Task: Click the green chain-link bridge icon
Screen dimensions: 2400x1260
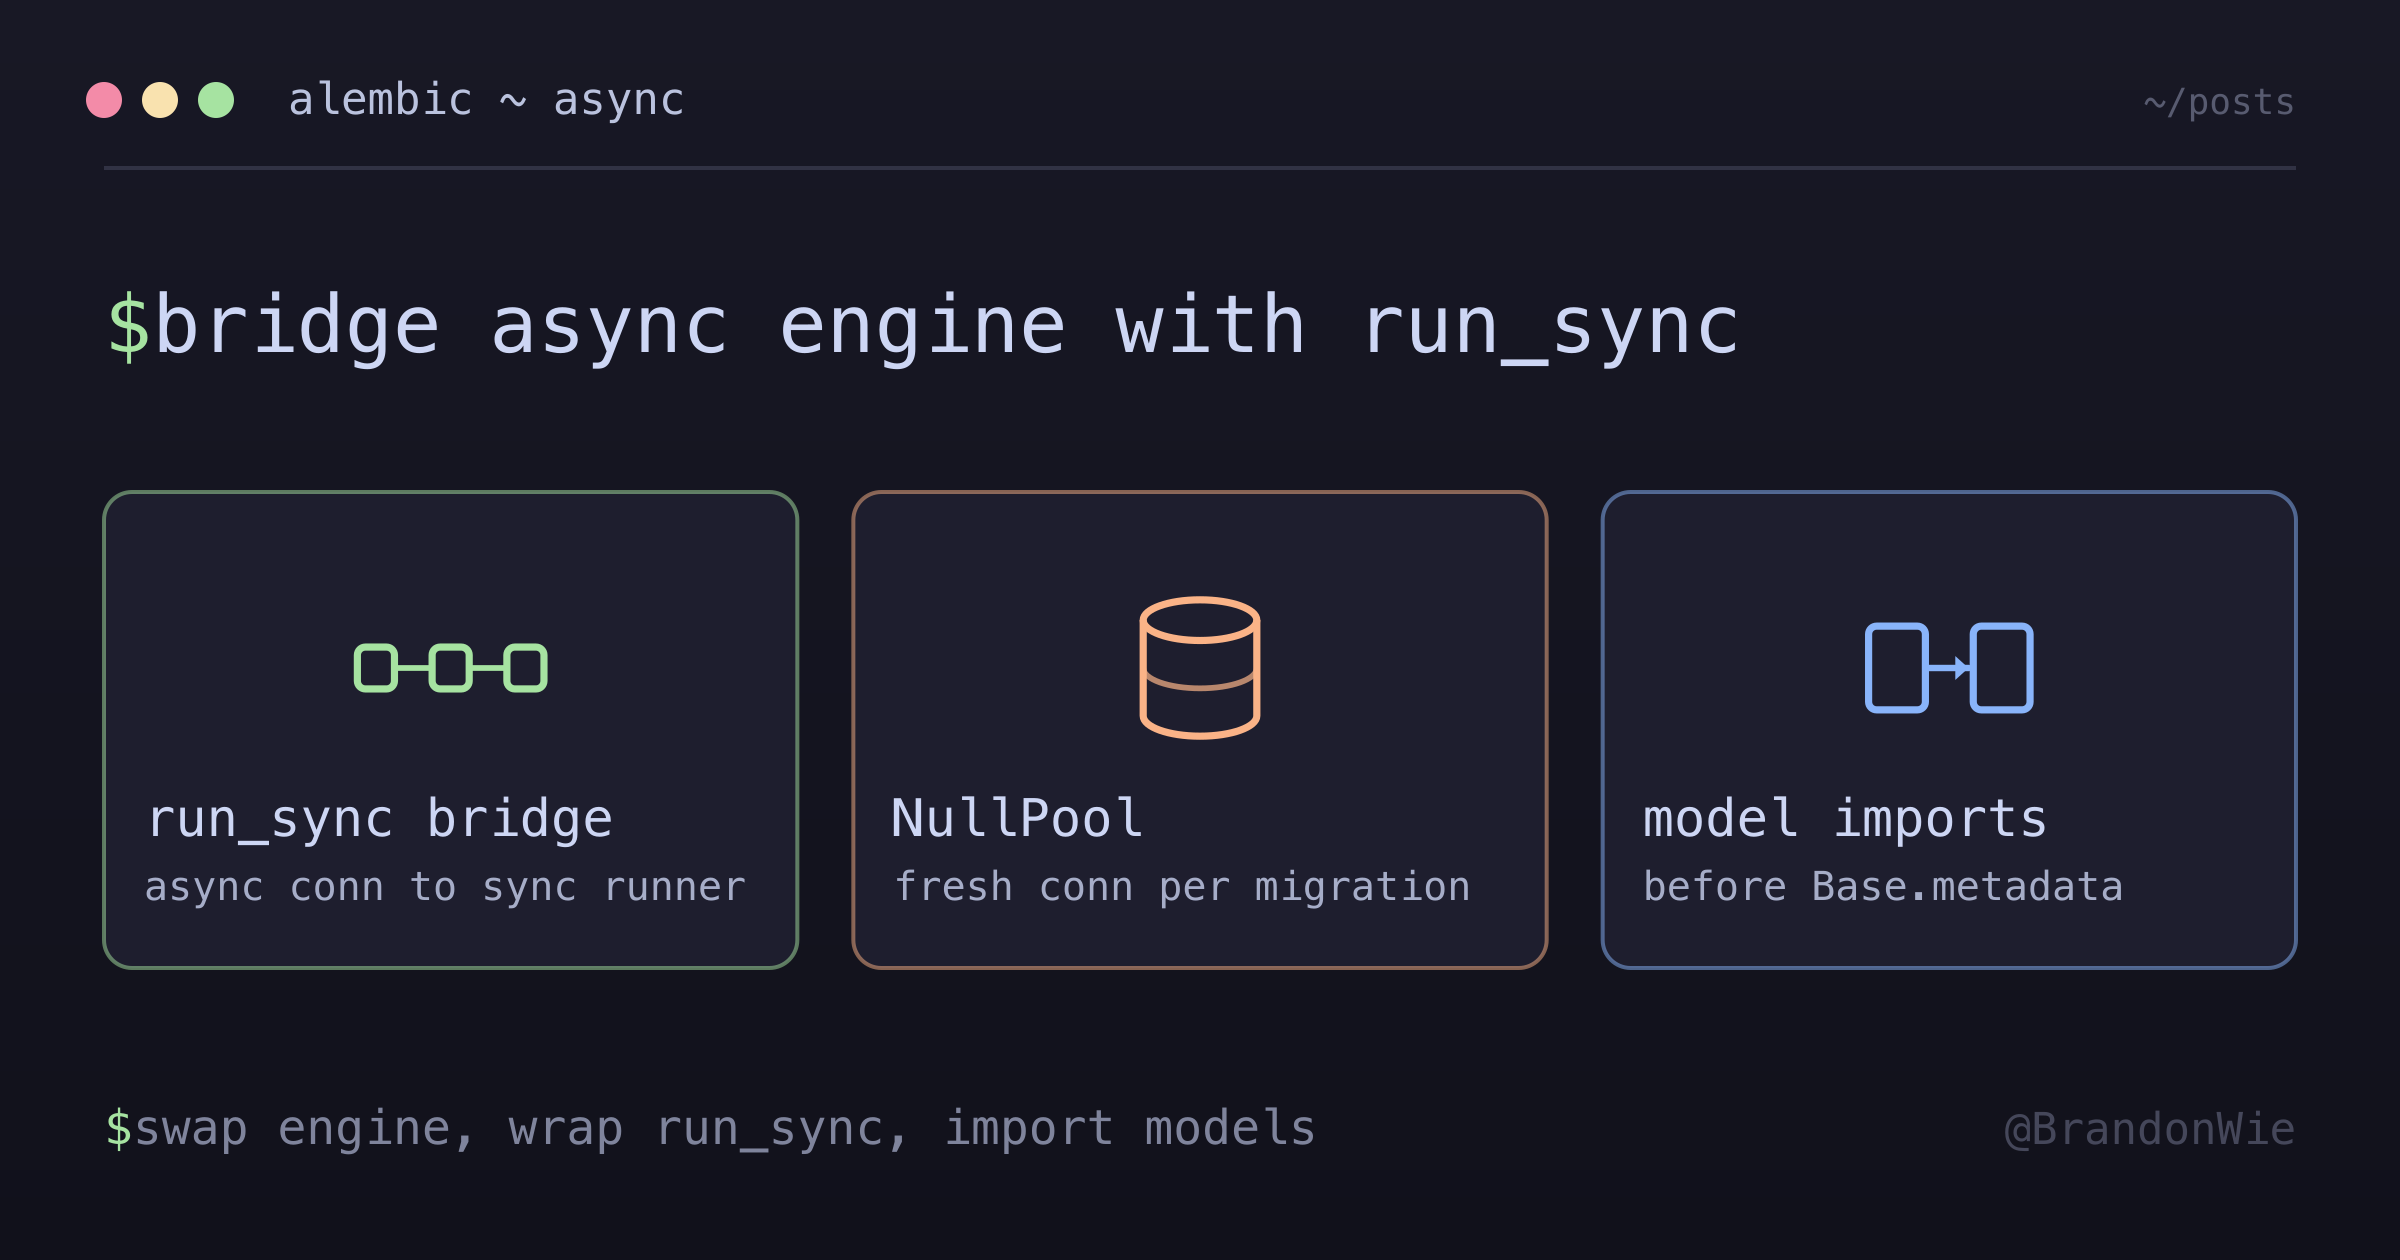Action: [450, 668]
